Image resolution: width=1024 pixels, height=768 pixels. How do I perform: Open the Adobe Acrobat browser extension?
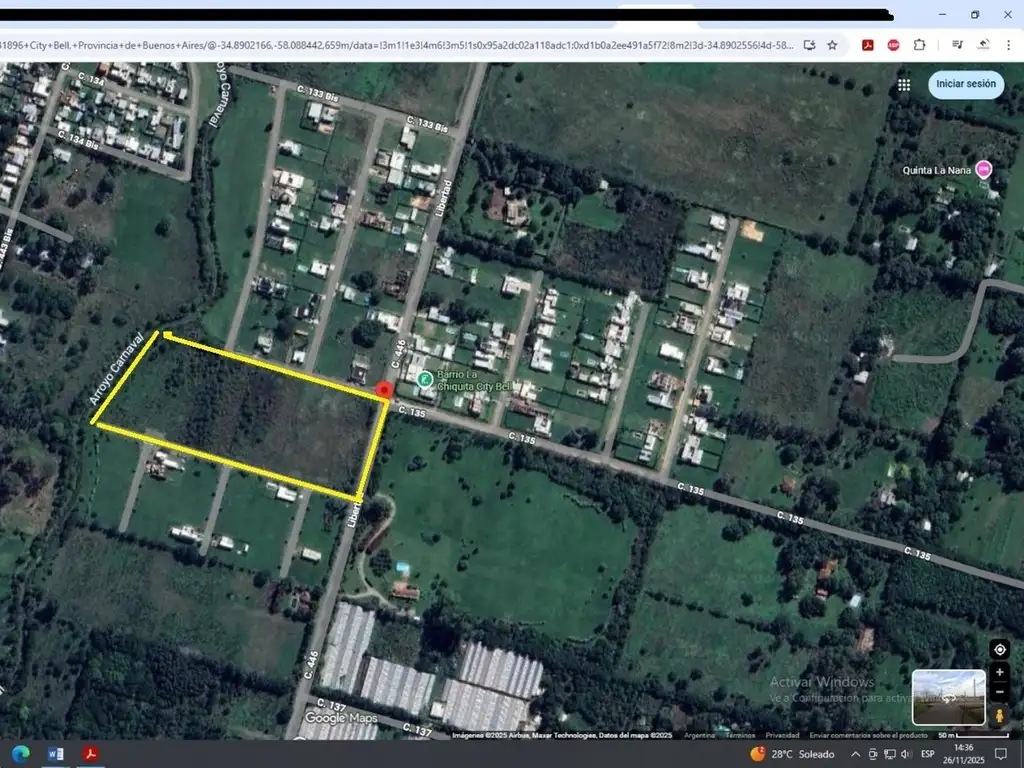coord(869,45)
